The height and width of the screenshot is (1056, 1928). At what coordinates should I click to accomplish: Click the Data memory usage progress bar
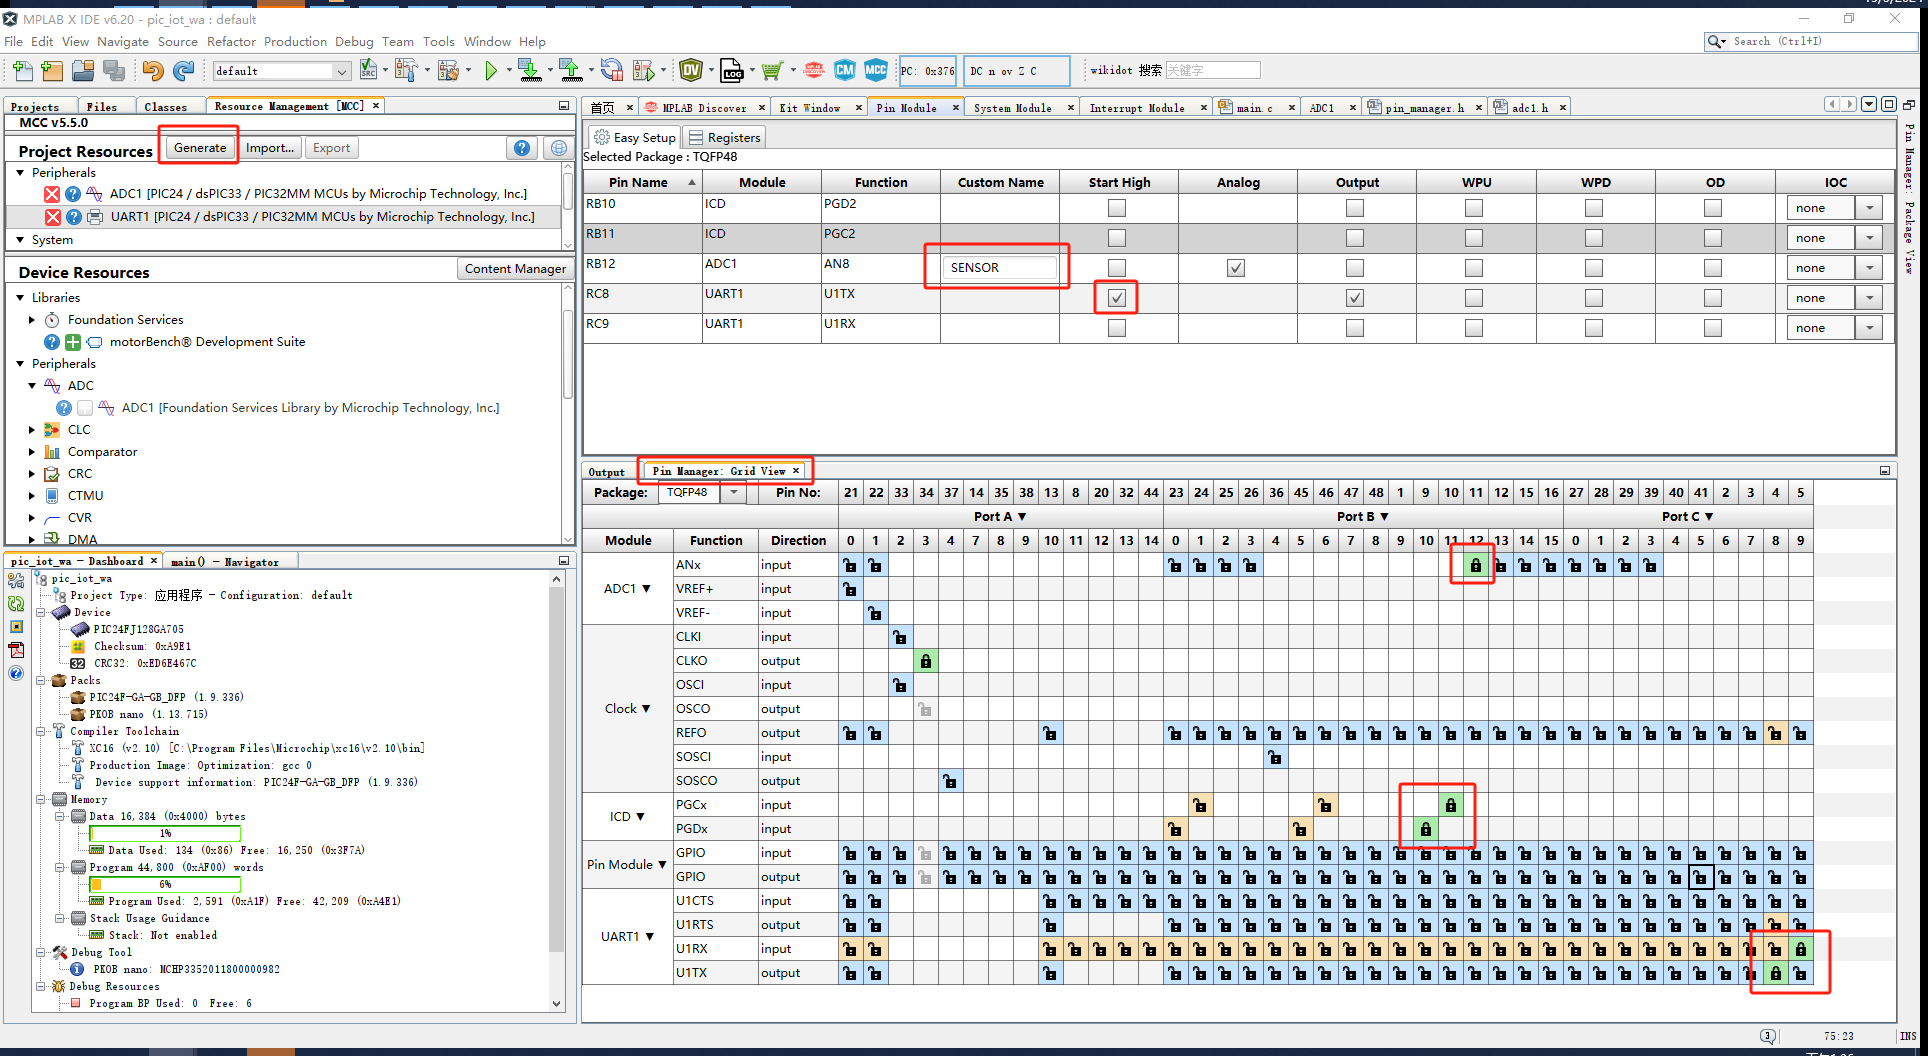(165, 833)
